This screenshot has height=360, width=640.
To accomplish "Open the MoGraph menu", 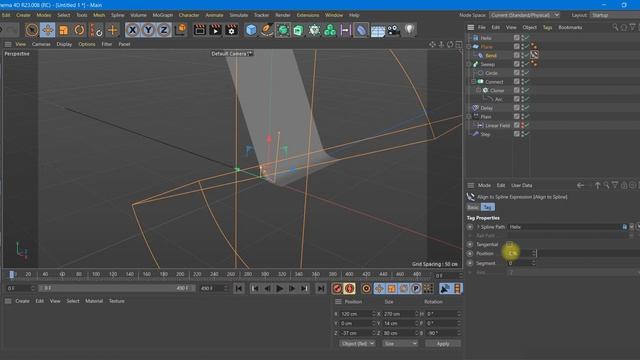I will (x=162, y=15).
